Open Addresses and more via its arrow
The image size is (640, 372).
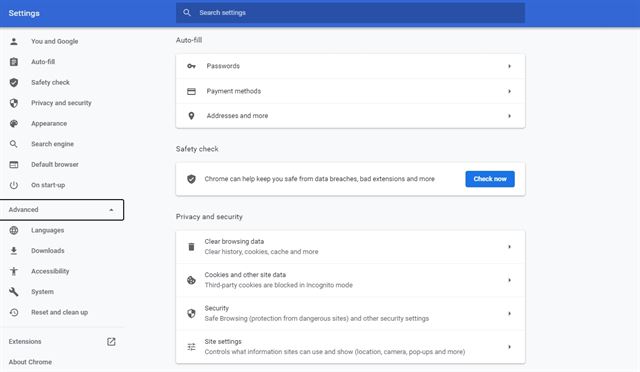[509, 116]
